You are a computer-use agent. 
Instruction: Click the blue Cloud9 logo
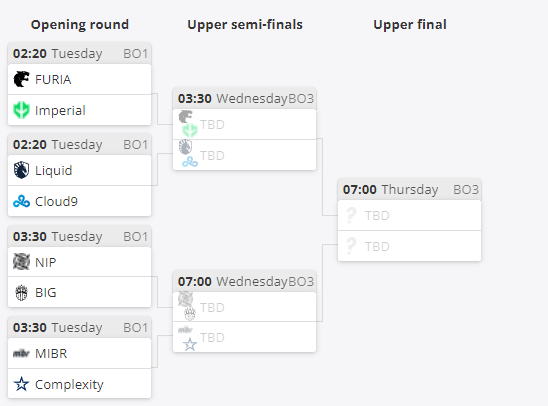click(21, 202)
